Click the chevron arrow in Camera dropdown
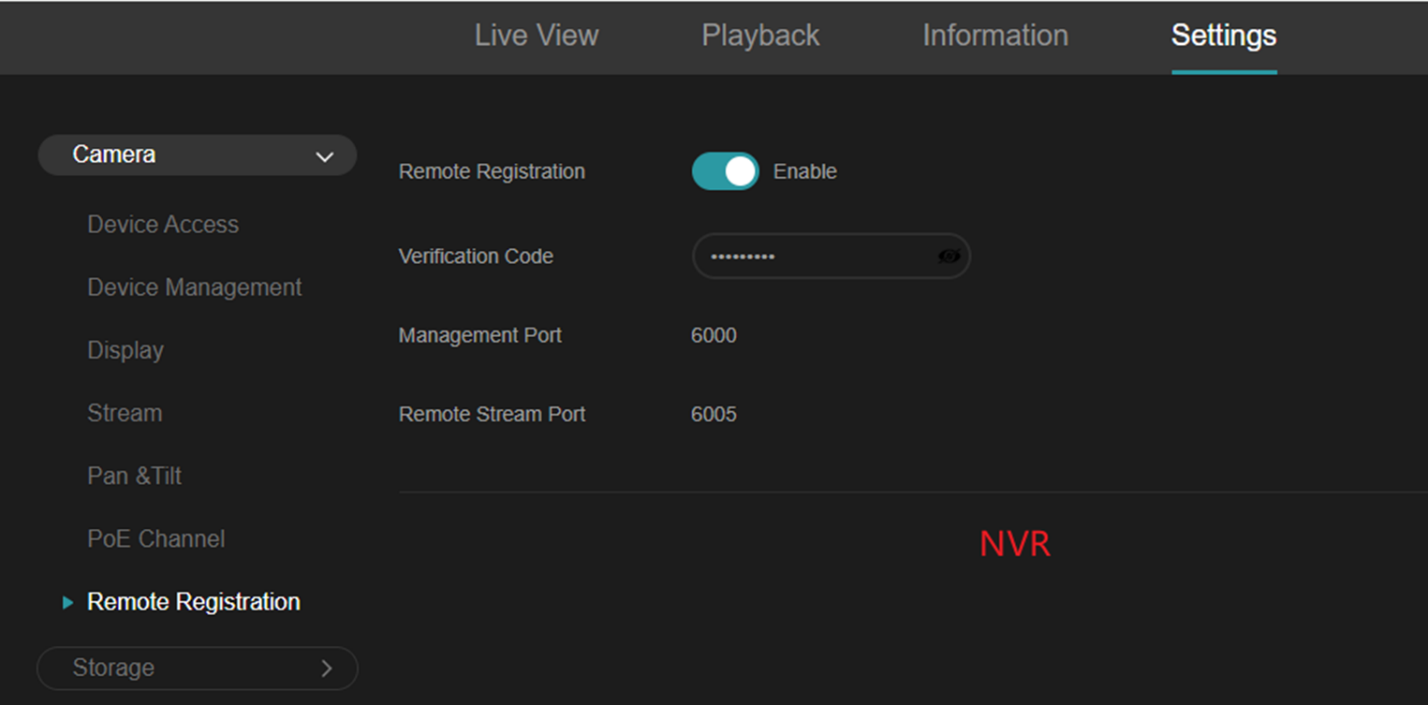This screenshot has width=1428, height=705. [324, 157]
